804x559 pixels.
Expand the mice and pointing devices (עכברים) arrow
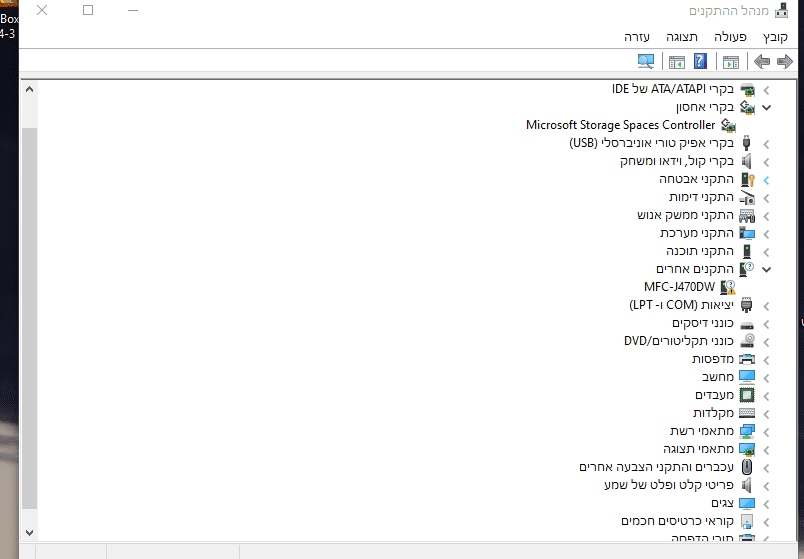pyautogui.click(x=766, y=468)
